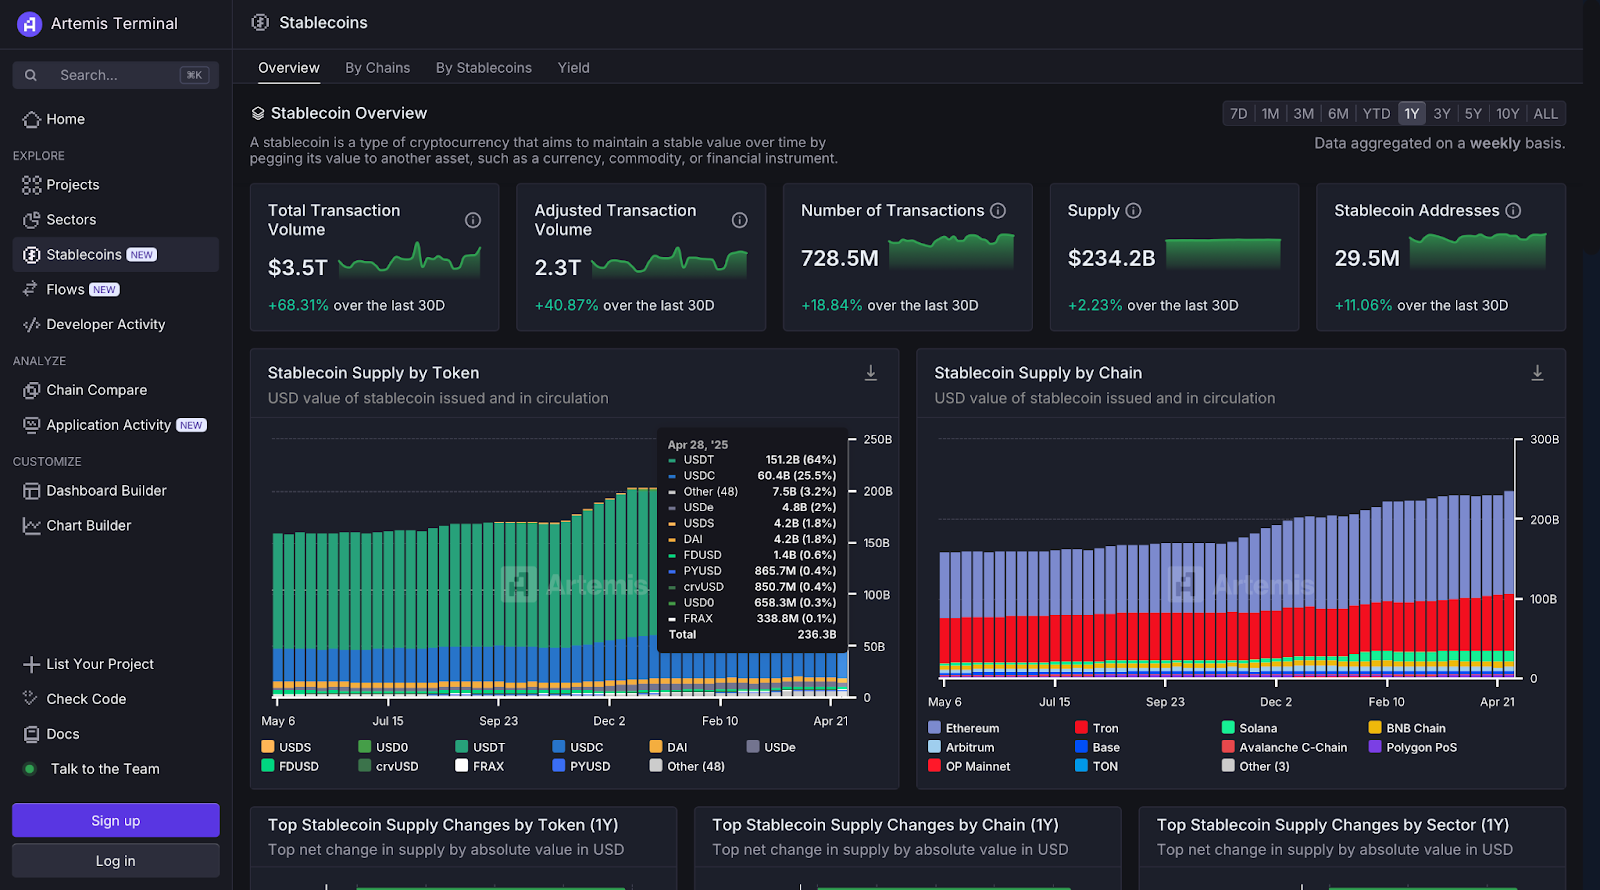Click the Number of Transactions 728.5M card
The width and height of the screenshot is (1600, 890).
click(x=908, y=257)
